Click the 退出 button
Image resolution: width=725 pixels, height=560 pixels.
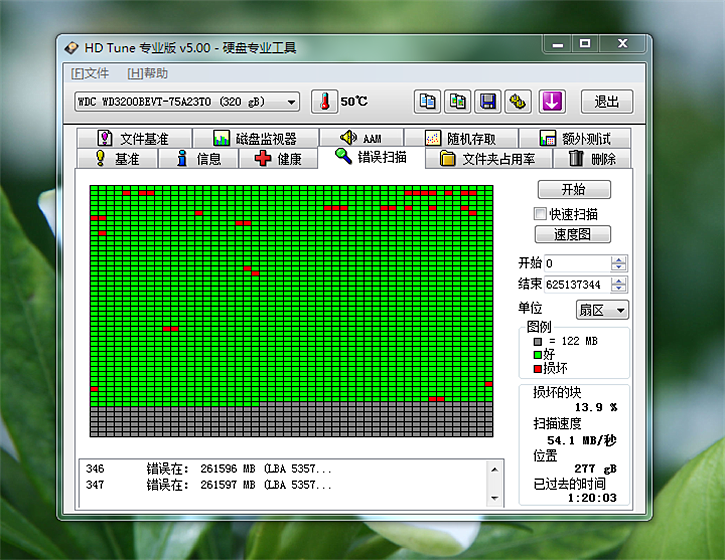tap(606, 102)
